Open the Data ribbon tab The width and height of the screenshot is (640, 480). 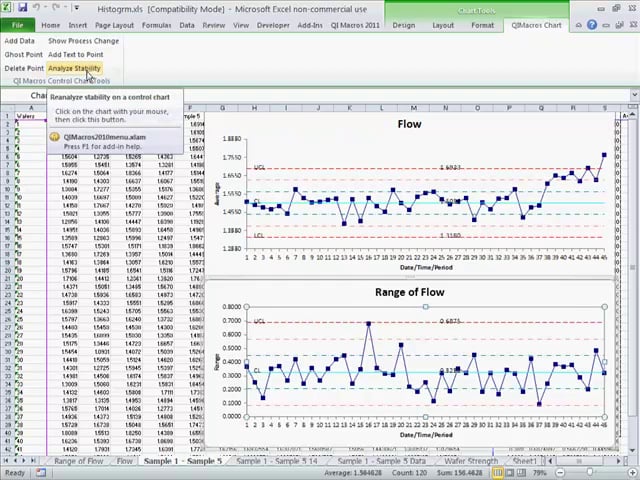(187, 25)
